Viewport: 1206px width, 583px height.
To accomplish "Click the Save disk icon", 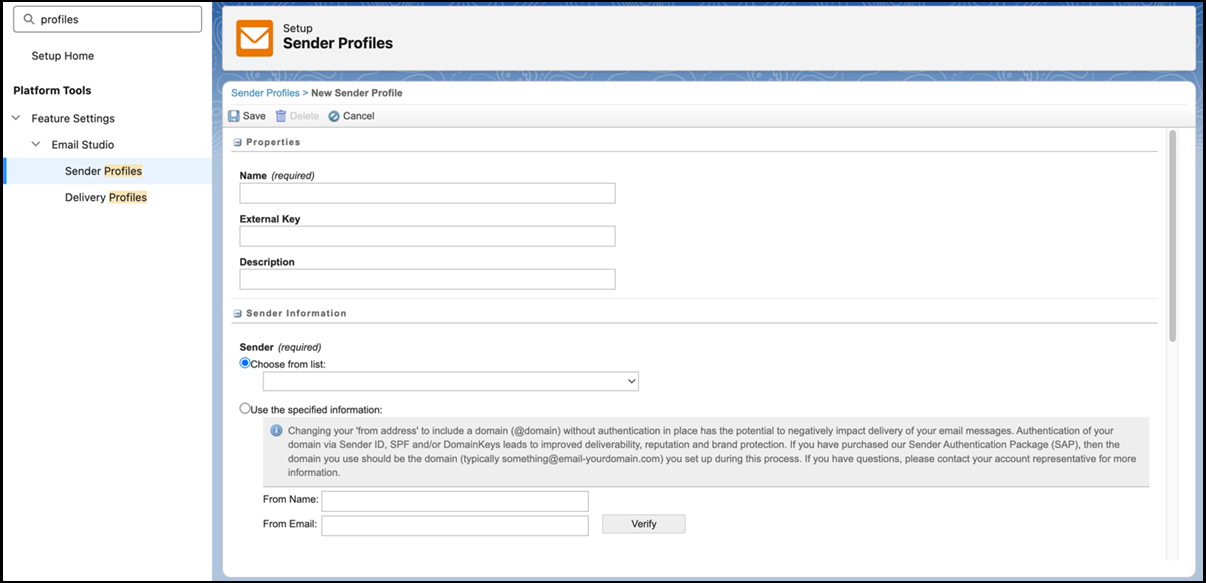I will (236, 115).
